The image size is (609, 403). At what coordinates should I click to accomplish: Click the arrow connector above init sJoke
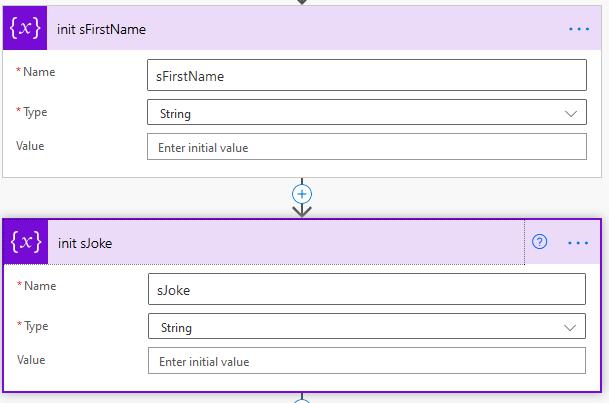(302, 210)
